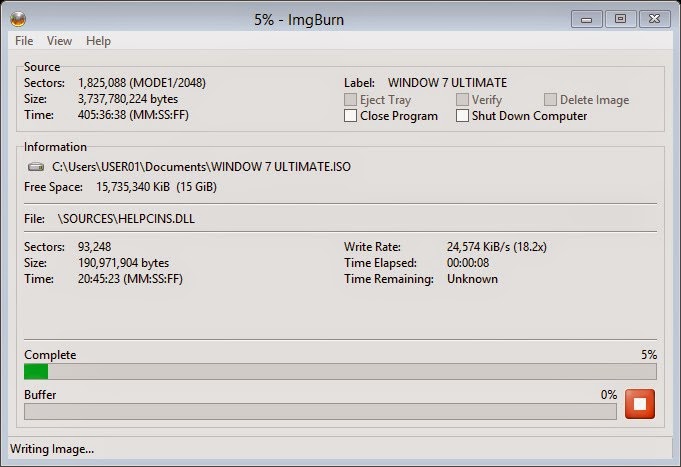The height and width of the screenshot is (467, 681).
Task: Click the 5% - ImgBurn window title
Action: coord(299,20)
